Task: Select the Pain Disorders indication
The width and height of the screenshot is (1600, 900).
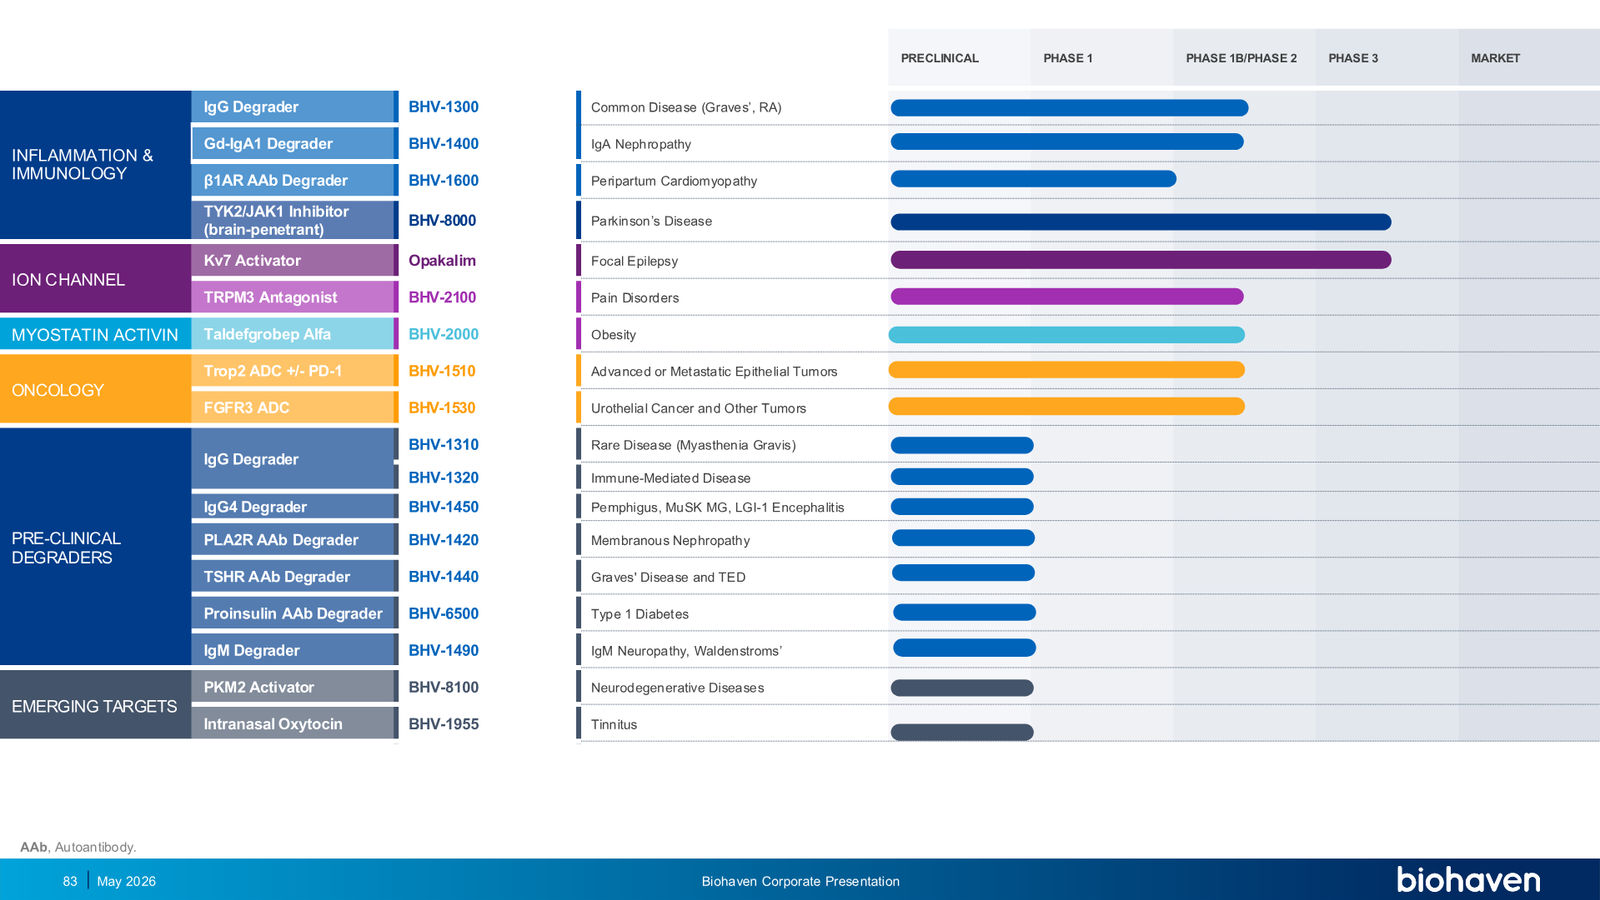Action: tap(635, 298)
